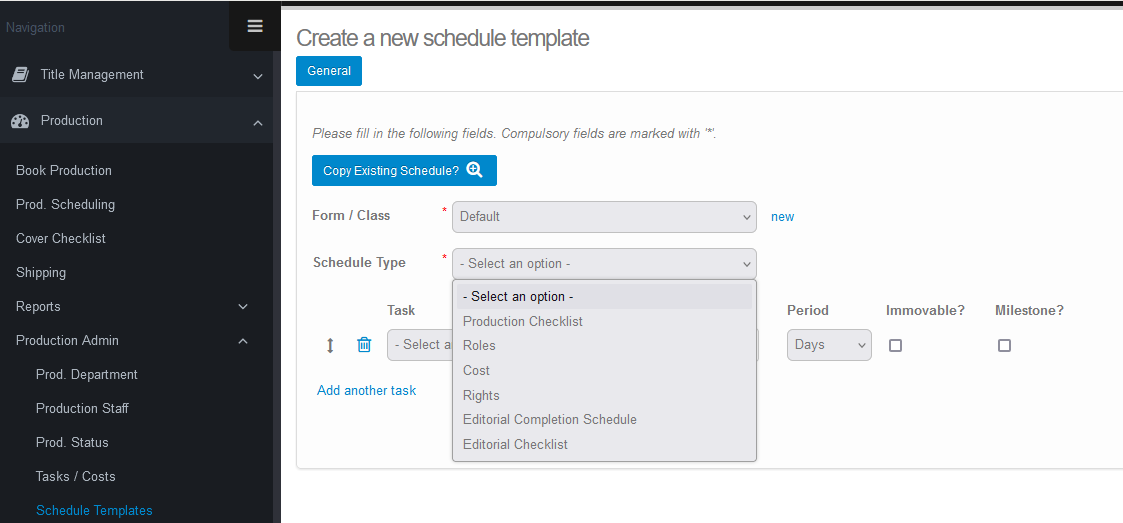Collapse the Production Admin section
This screenshot has width=1123, height=523.
243,341
